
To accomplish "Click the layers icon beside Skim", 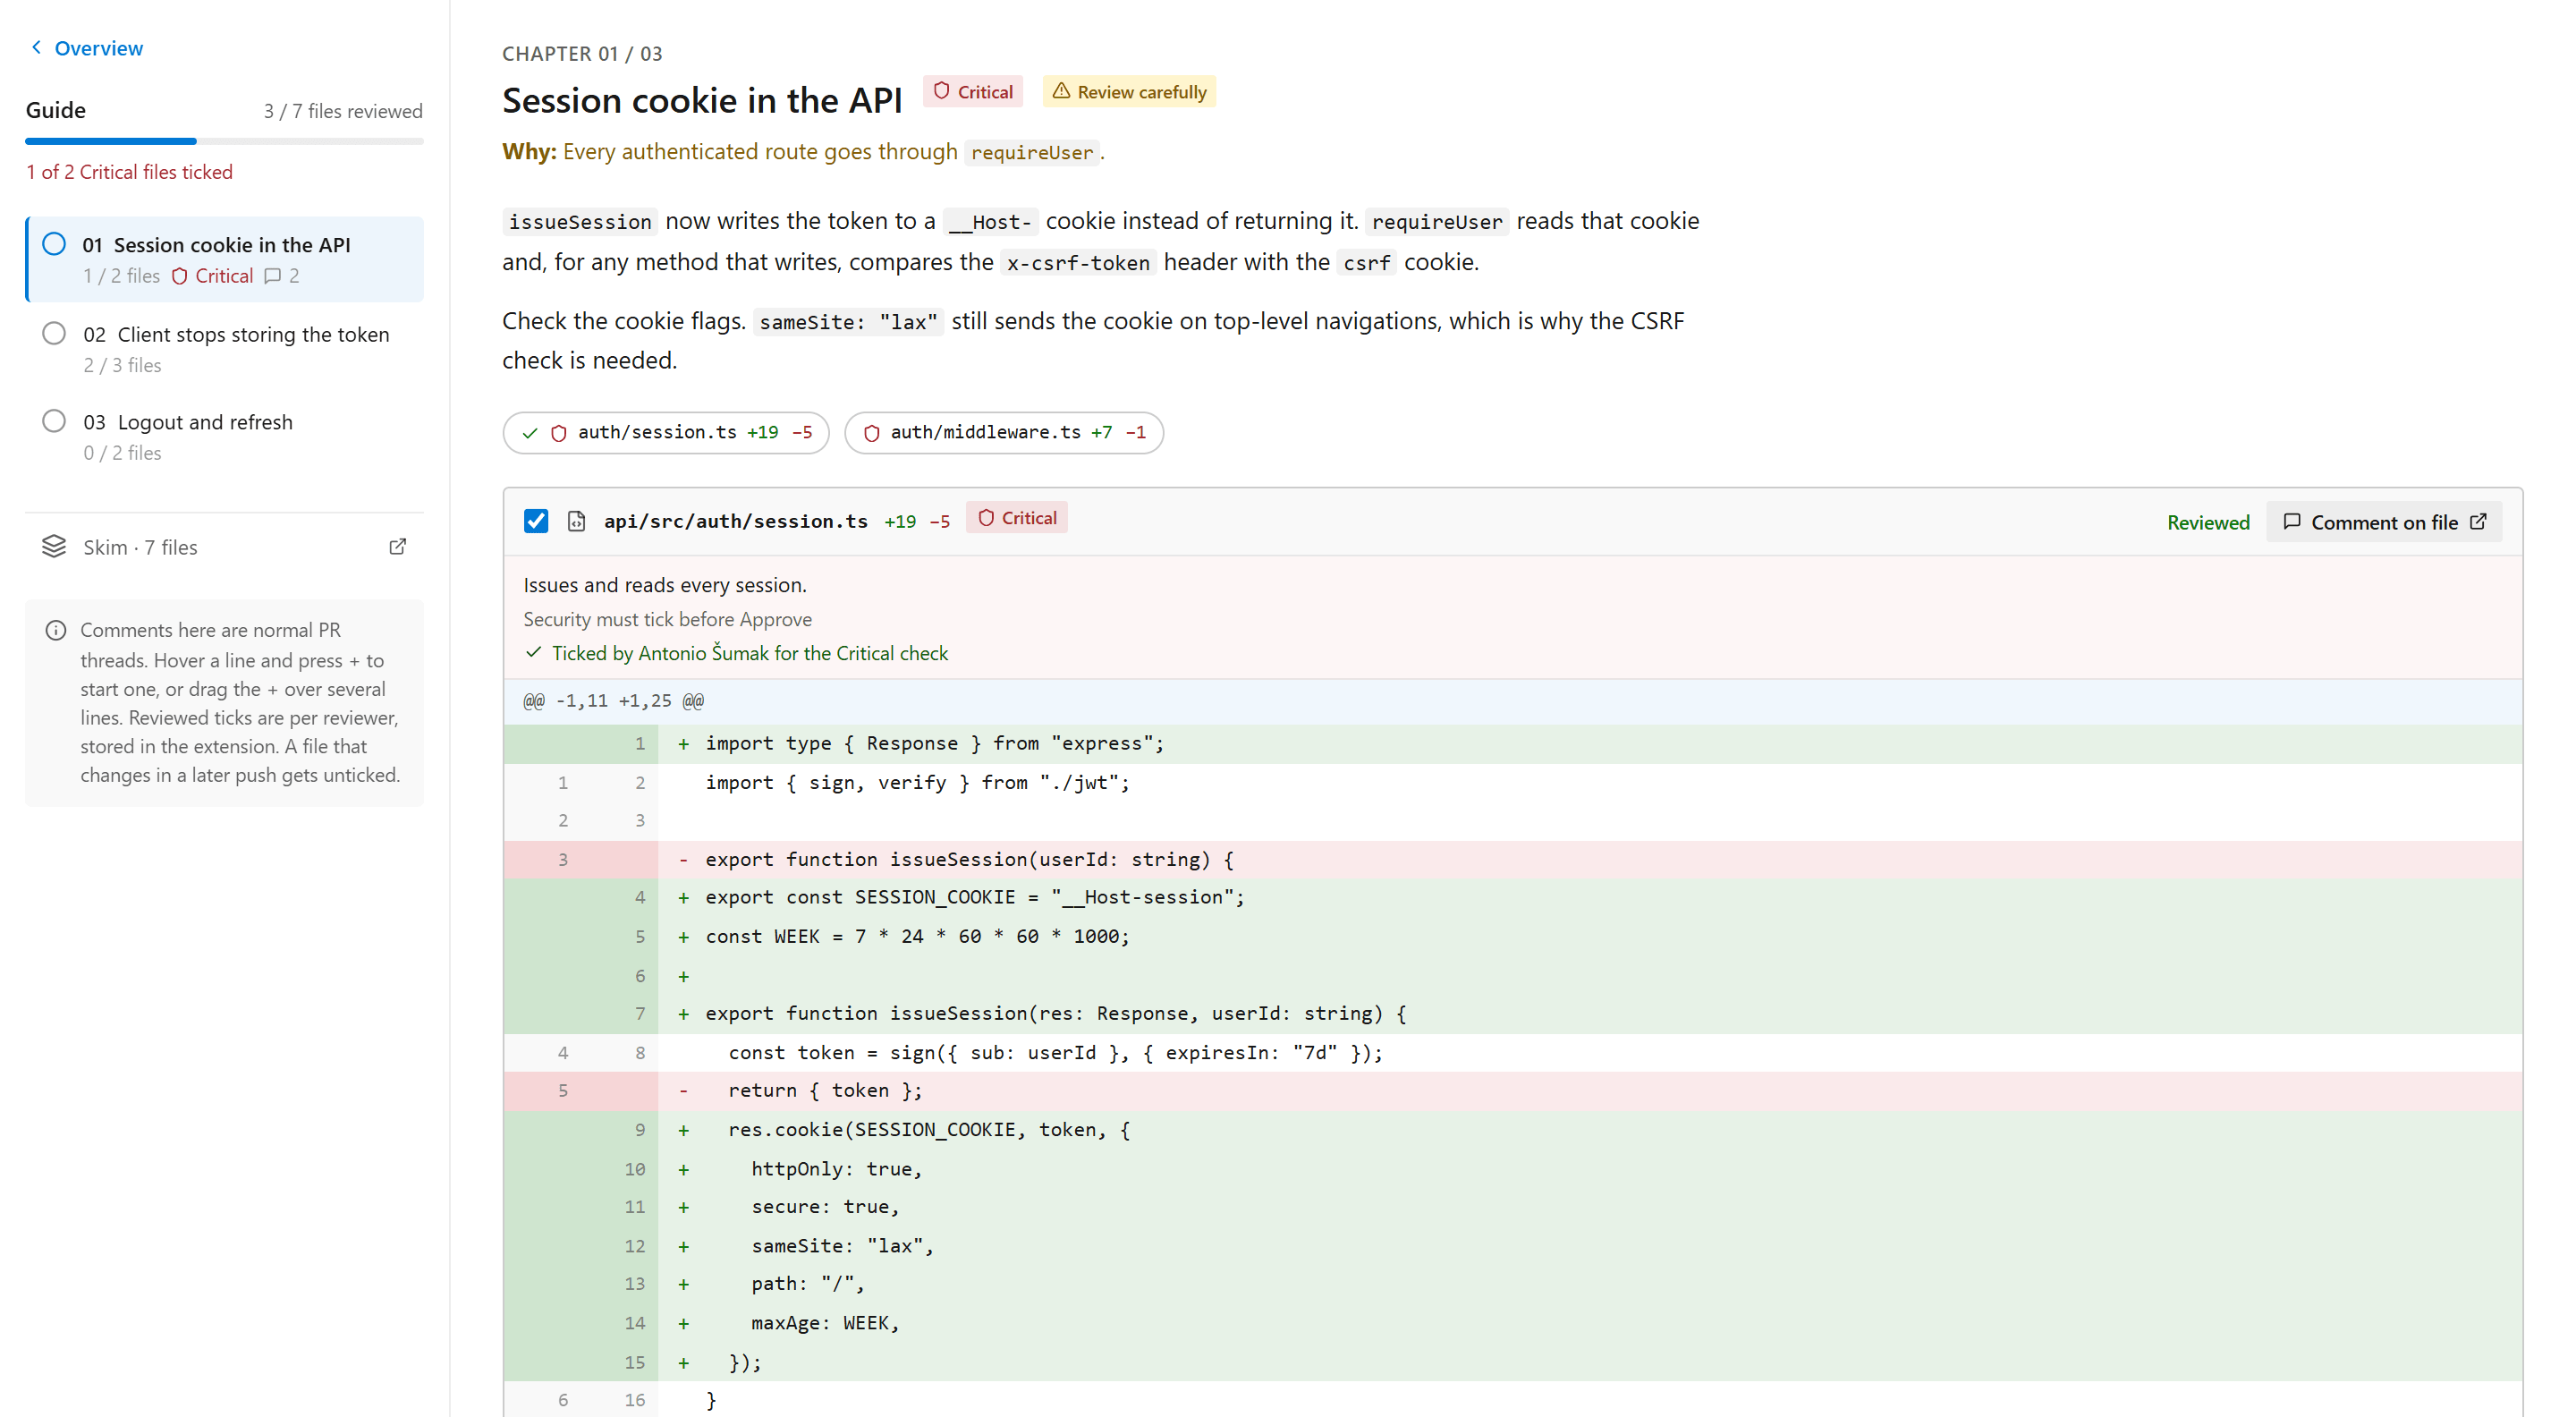I will 54,546.
